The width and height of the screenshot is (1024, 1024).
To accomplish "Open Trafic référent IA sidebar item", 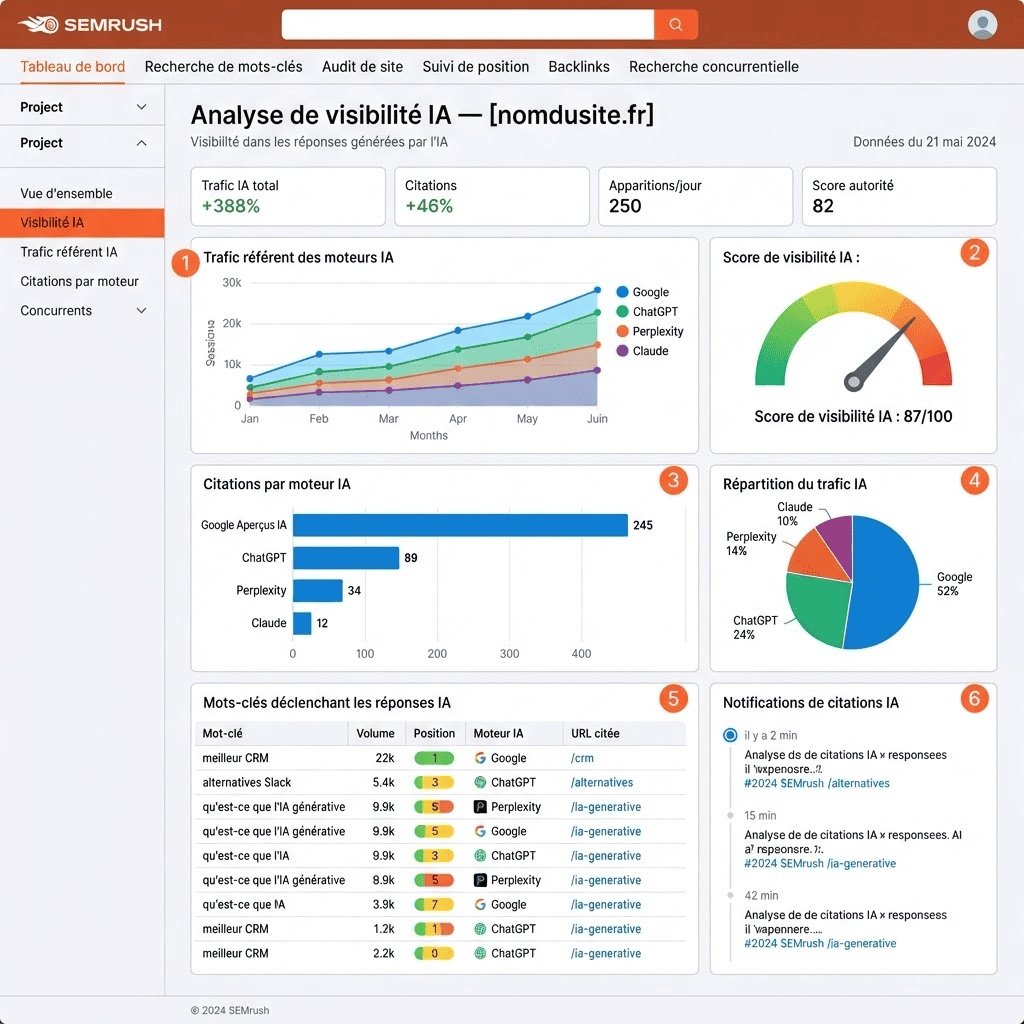I will [69, 252].
